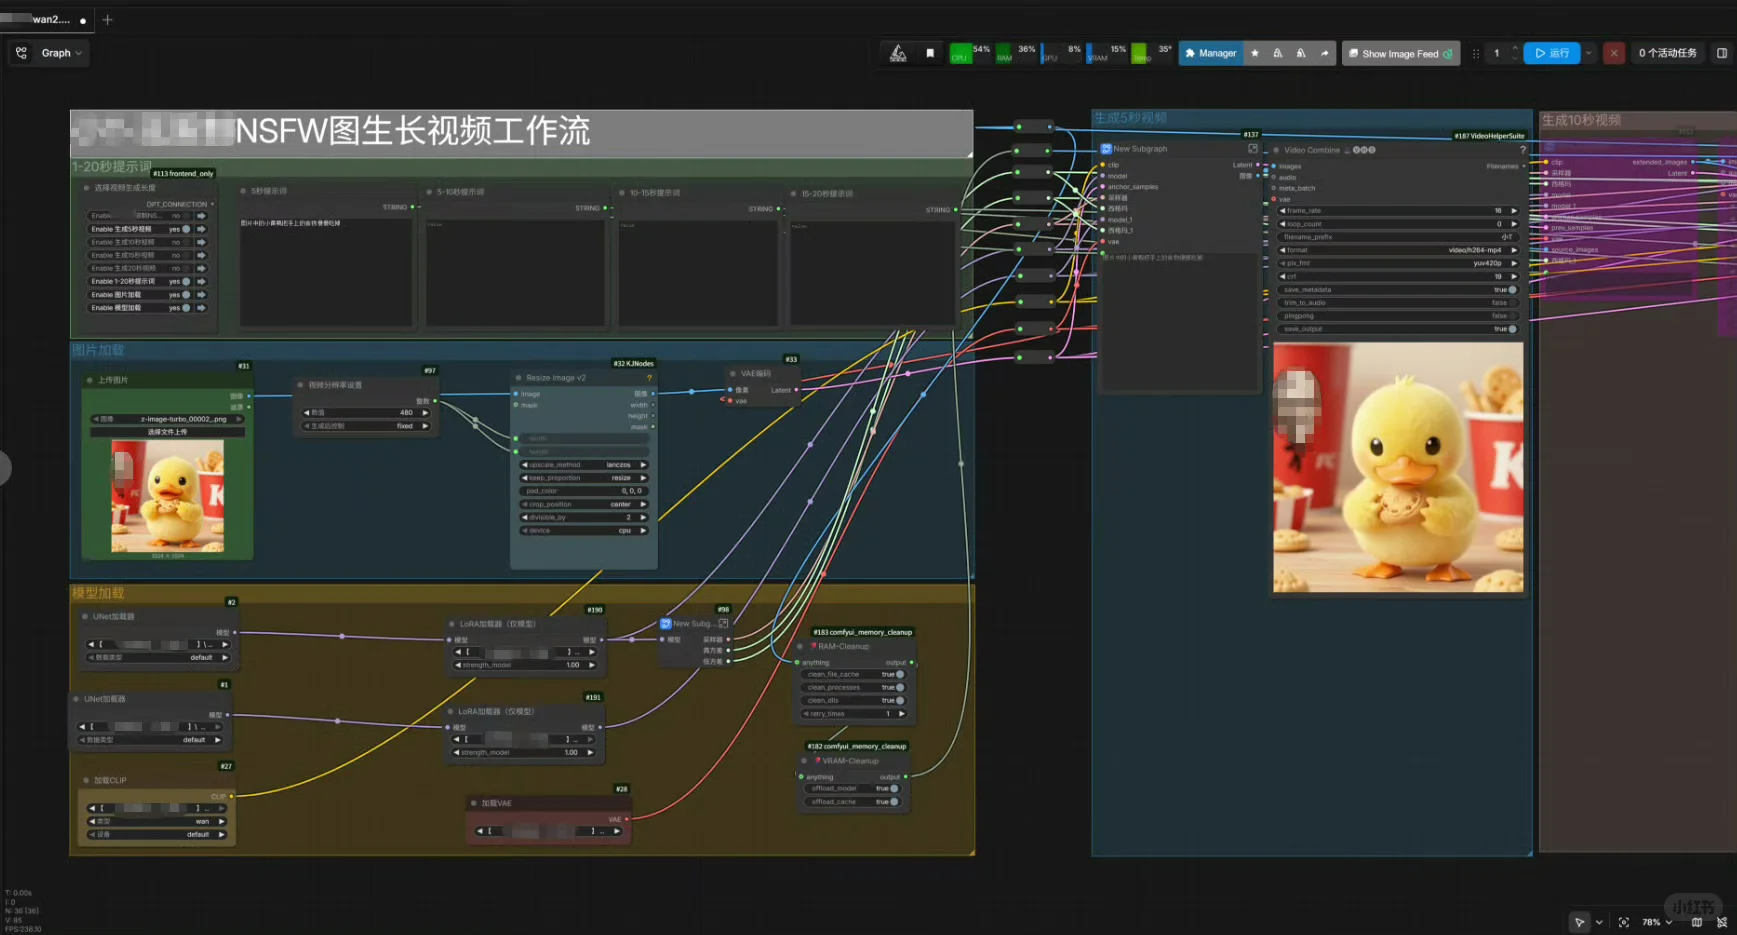Click 选择文件上传 upload button
This screenshot has width=1737, height=935.
(x=167, y=432)
